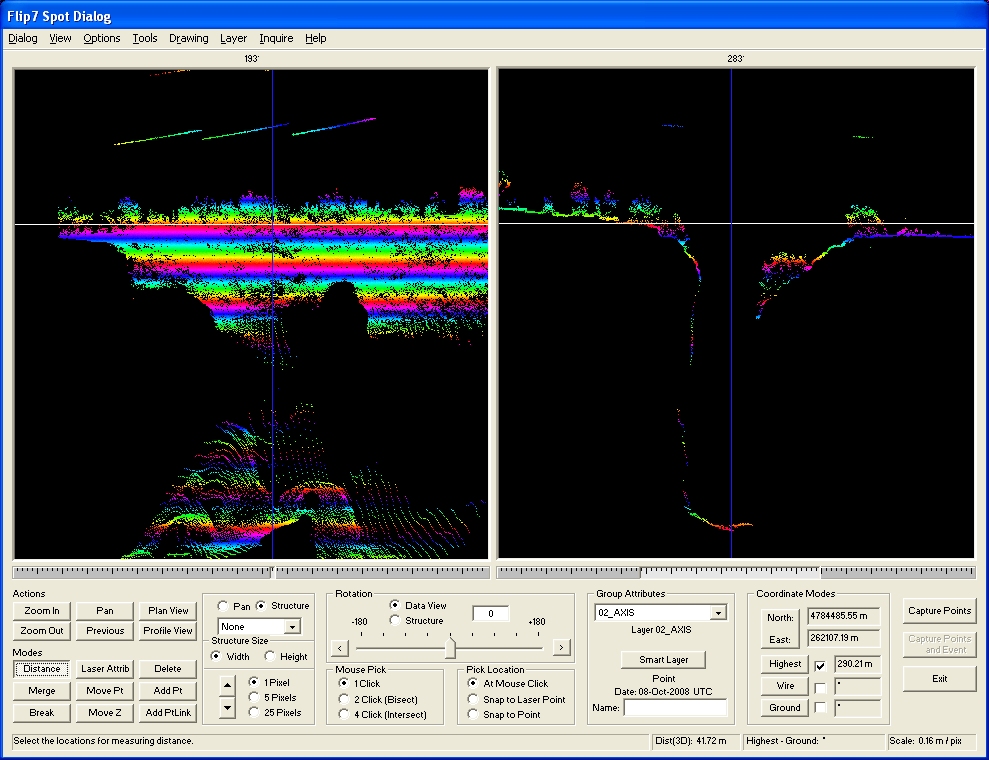The height and width of the screenshot is (760, 989).
Task: Click the Structure Size down arrow button
Action: tap(227, 707)
